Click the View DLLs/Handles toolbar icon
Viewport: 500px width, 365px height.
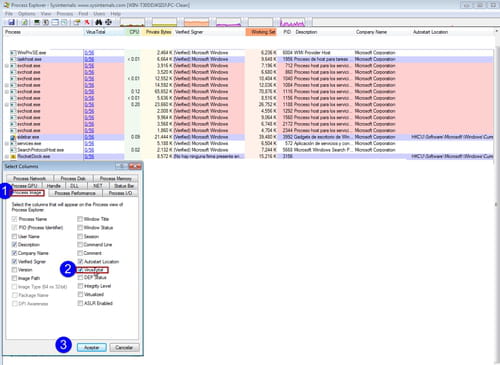point(64,22)
